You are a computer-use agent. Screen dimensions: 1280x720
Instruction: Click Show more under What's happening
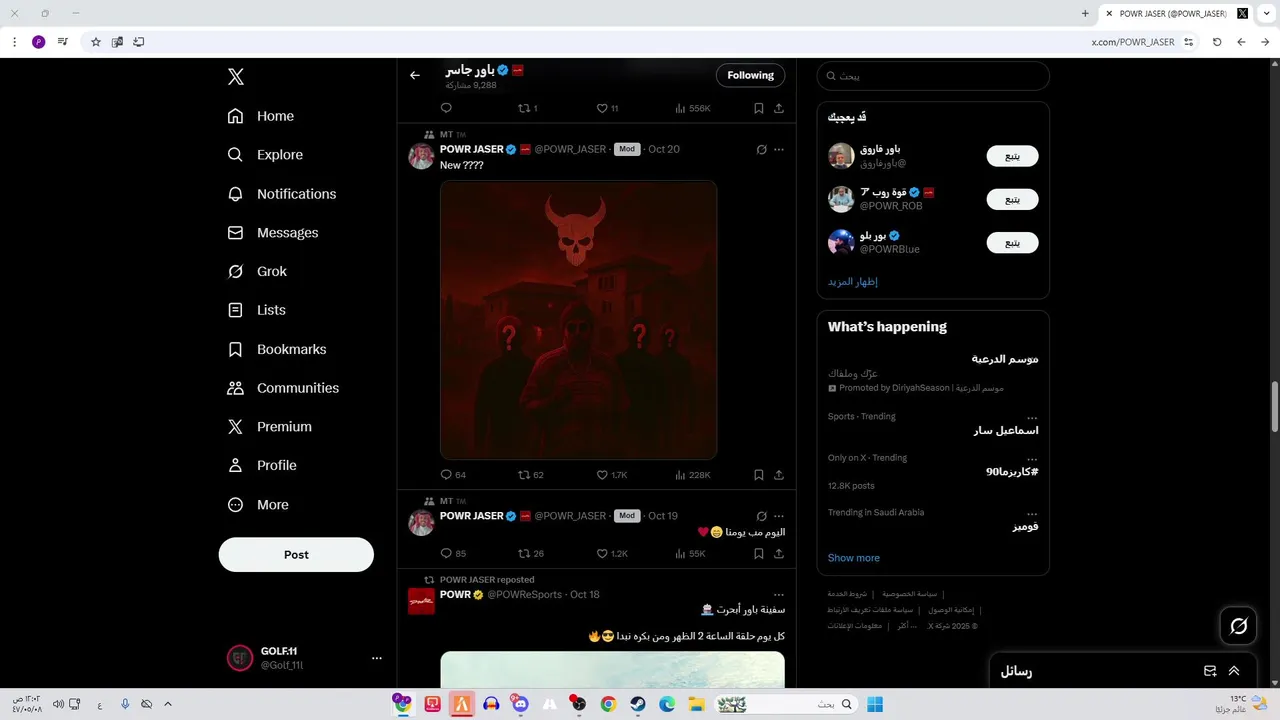point(854,558)
